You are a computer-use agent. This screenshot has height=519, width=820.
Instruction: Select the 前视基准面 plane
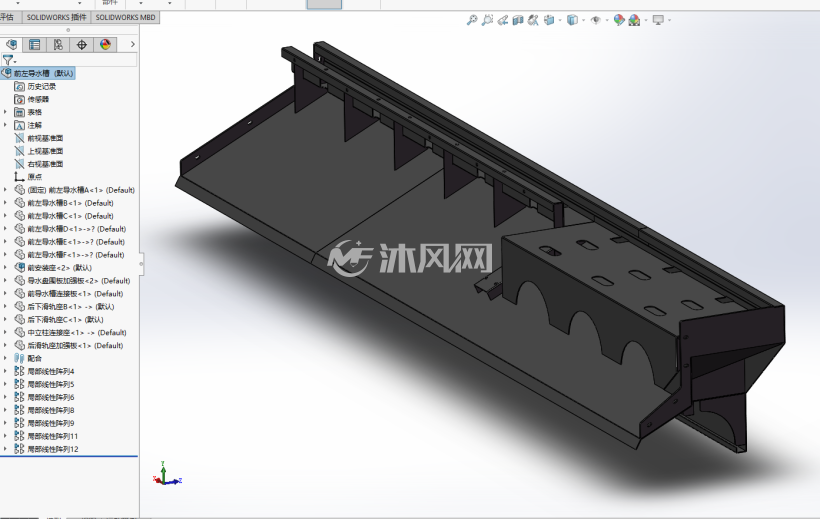coord(39,138)
